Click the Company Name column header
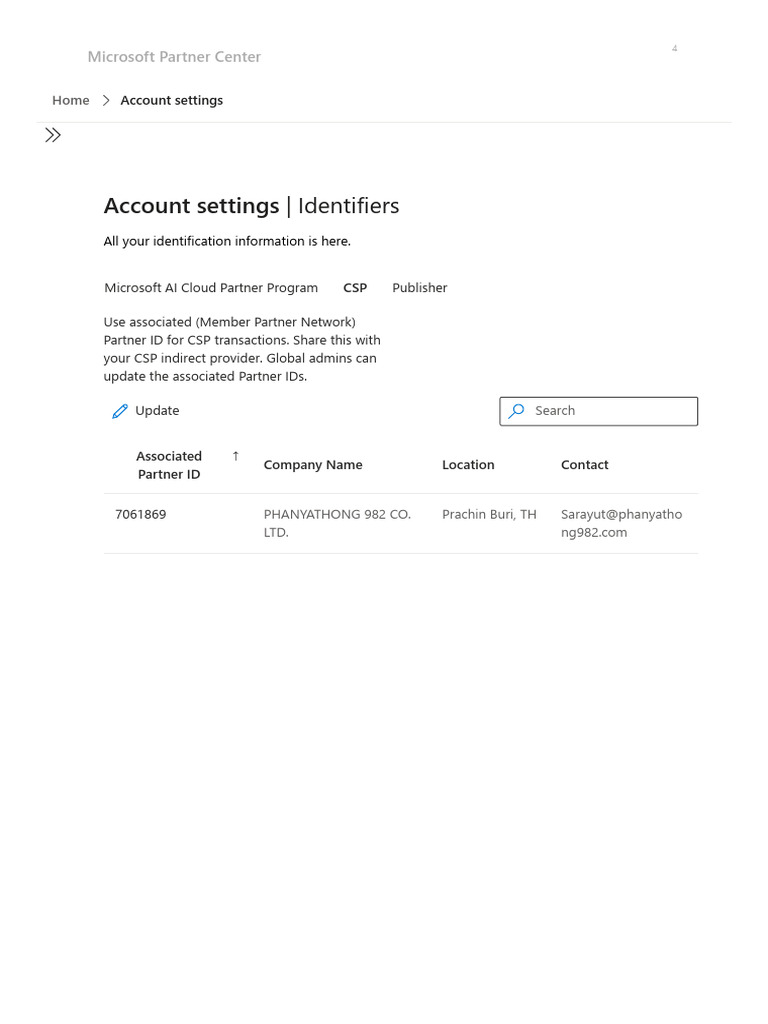Image resolution: width=768 pixels, height=1024 pixels. point(313,465)
